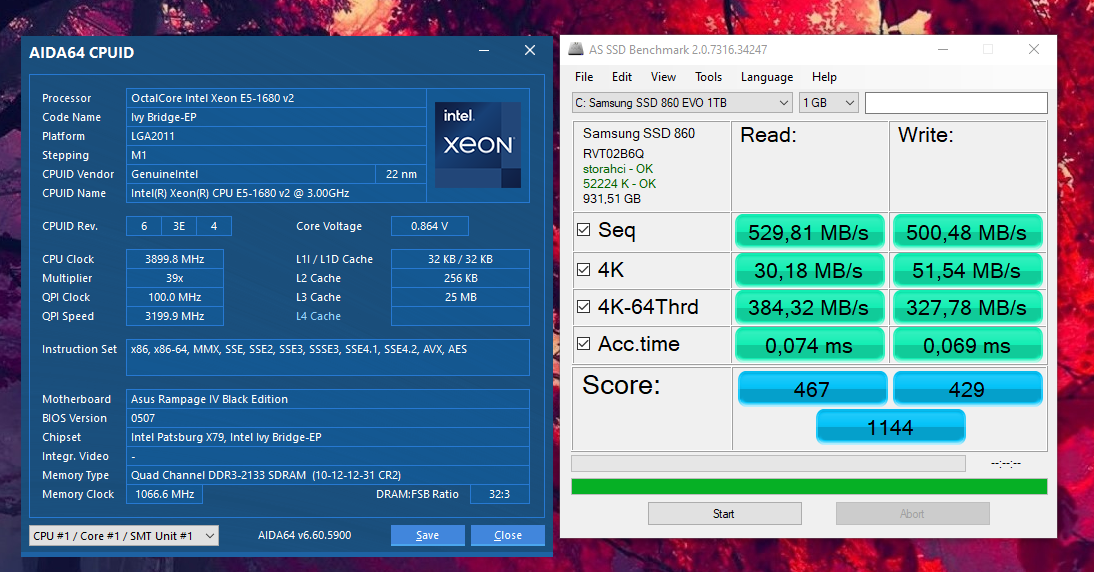Click the Seq read result 529,81 MB/s
Screen dimensions: 1094x572
pos(809,232)
